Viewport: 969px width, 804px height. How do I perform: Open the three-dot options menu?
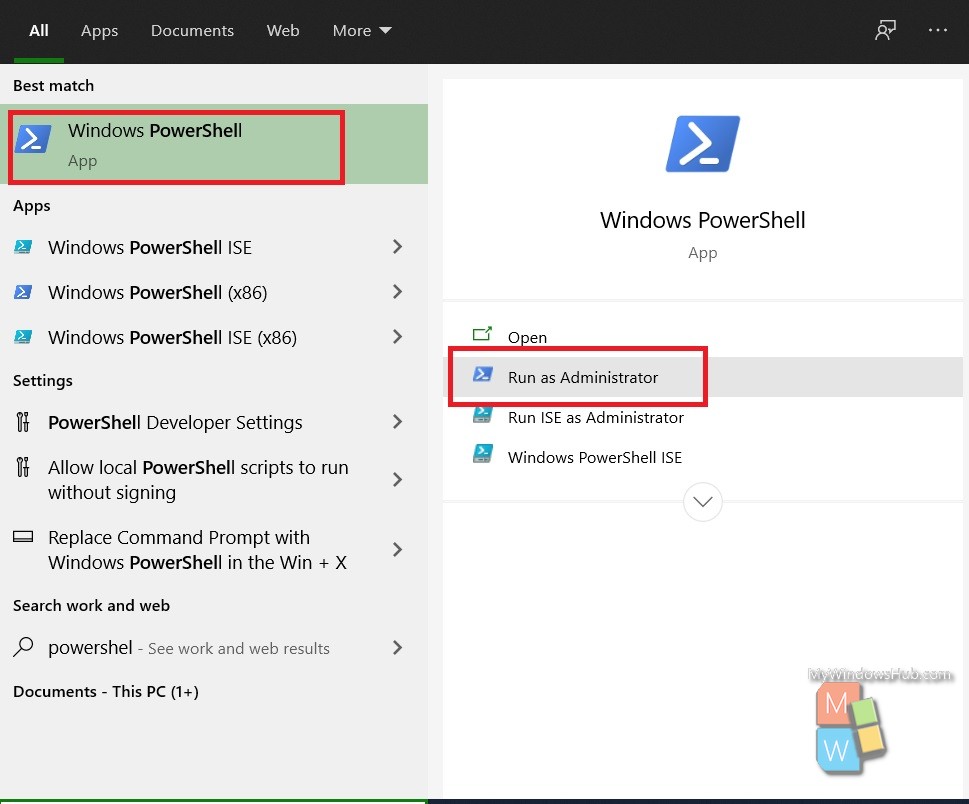(937, 30)
